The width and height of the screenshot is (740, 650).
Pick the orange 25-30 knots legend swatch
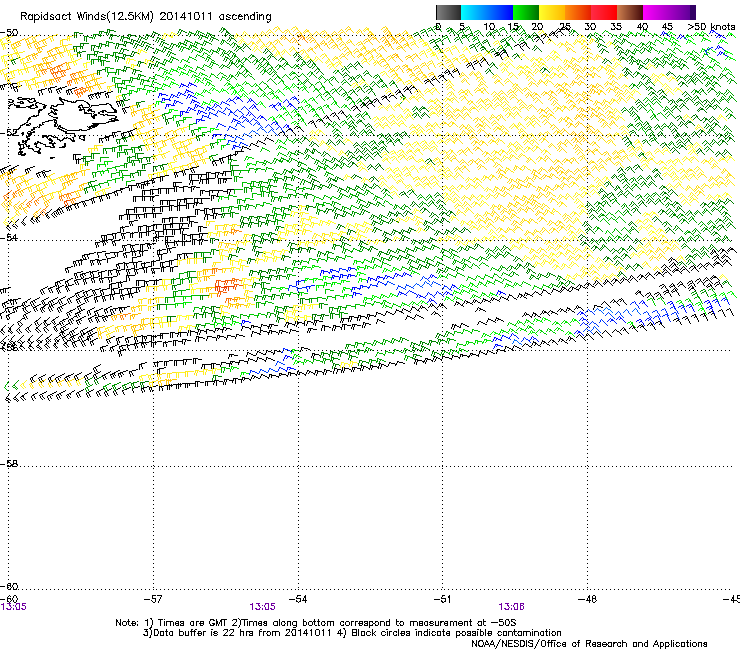(x=578, y=12)
